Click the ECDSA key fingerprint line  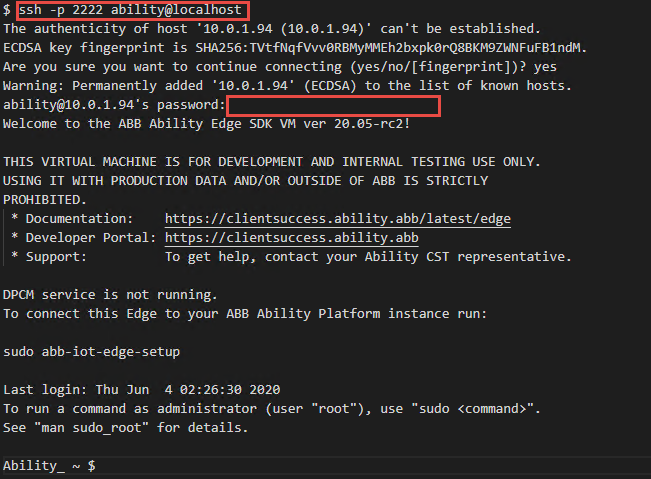295,48
